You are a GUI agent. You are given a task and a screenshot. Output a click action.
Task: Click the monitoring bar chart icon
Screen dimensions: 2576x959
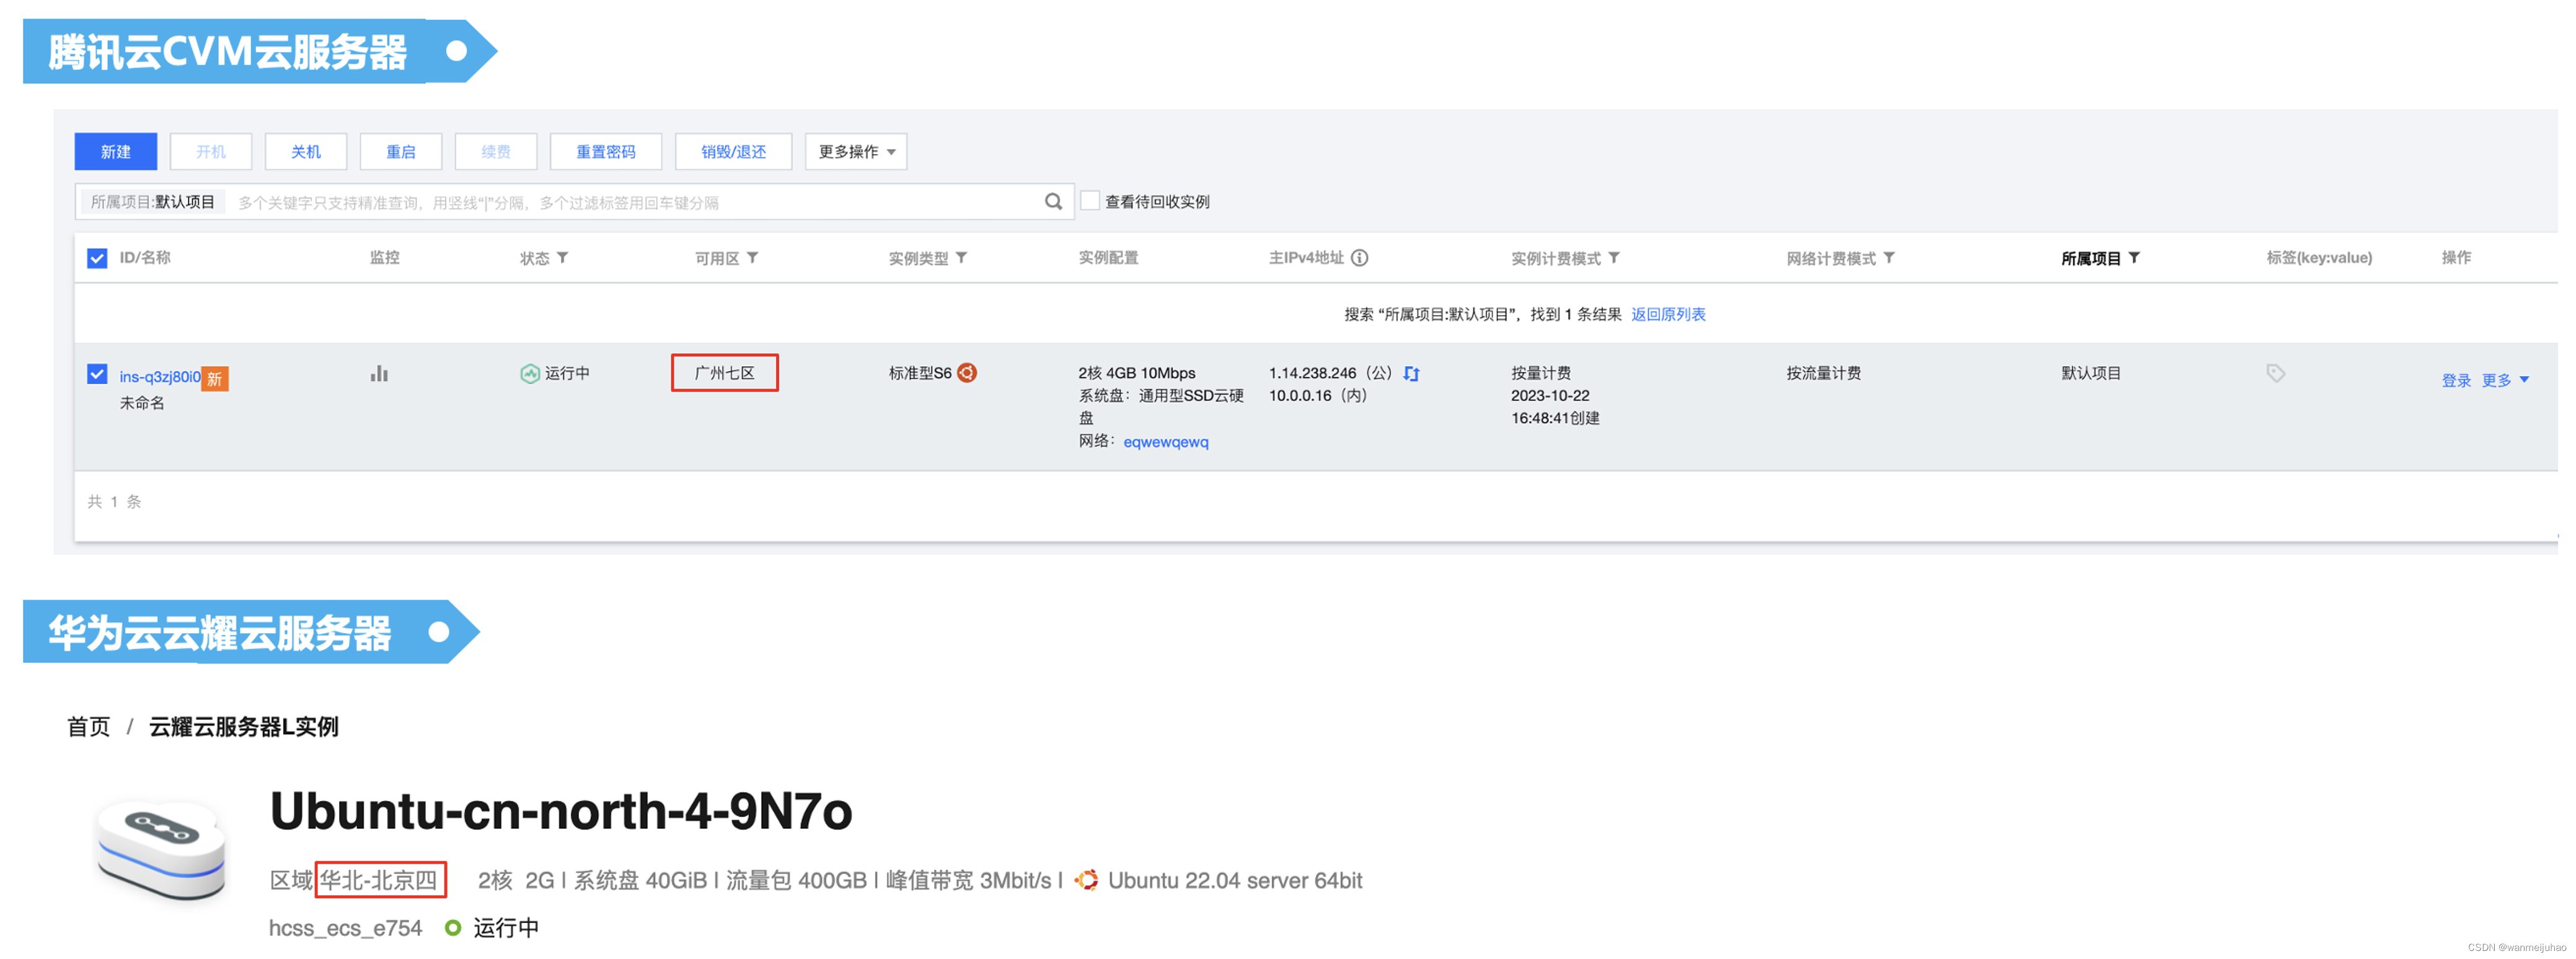379,374
